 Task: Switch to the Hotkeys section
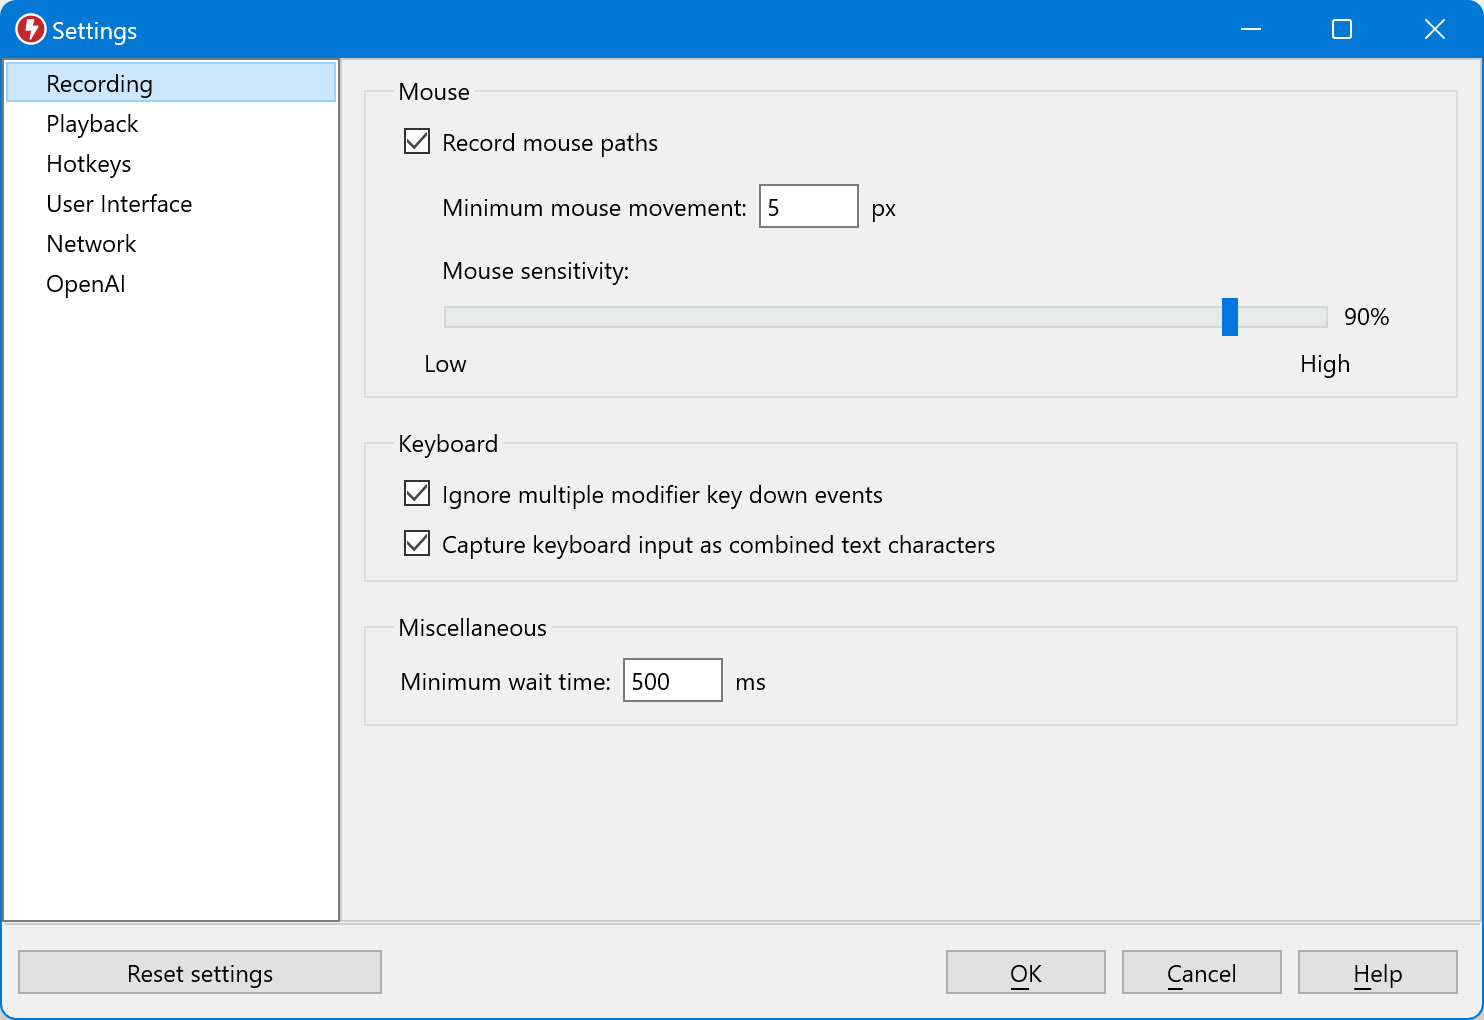click(x=89, y=164)
